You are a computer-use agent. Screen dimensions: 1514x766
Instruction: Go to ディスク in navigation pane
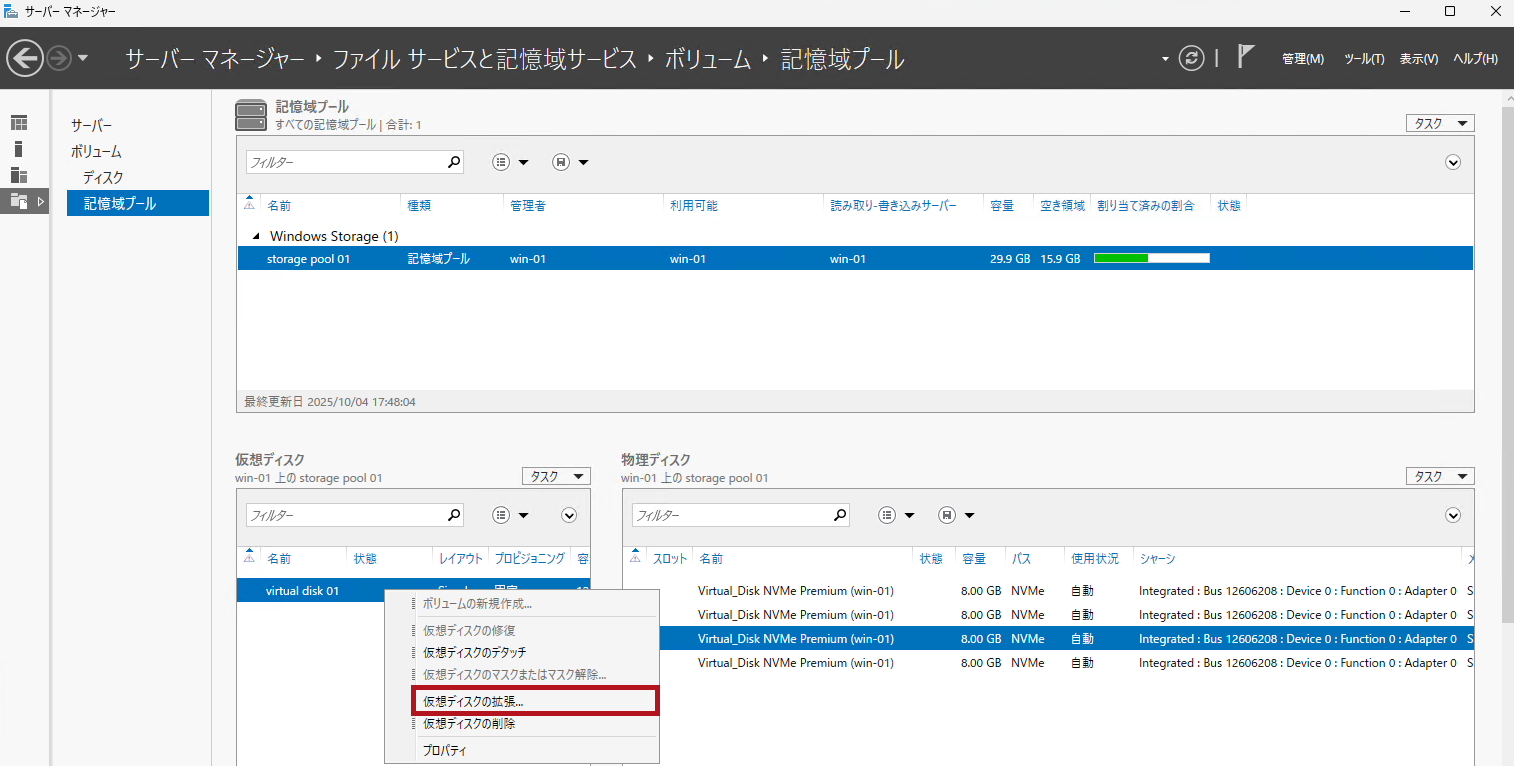point(103,177)
